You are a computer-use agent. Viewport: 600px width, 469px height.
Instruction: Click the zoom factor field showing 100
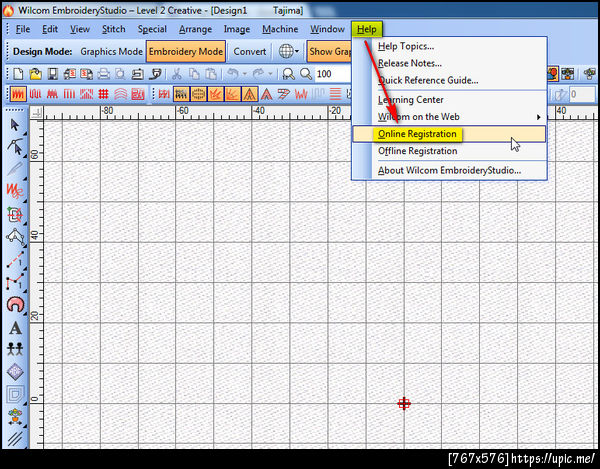(x=332, y=74)
